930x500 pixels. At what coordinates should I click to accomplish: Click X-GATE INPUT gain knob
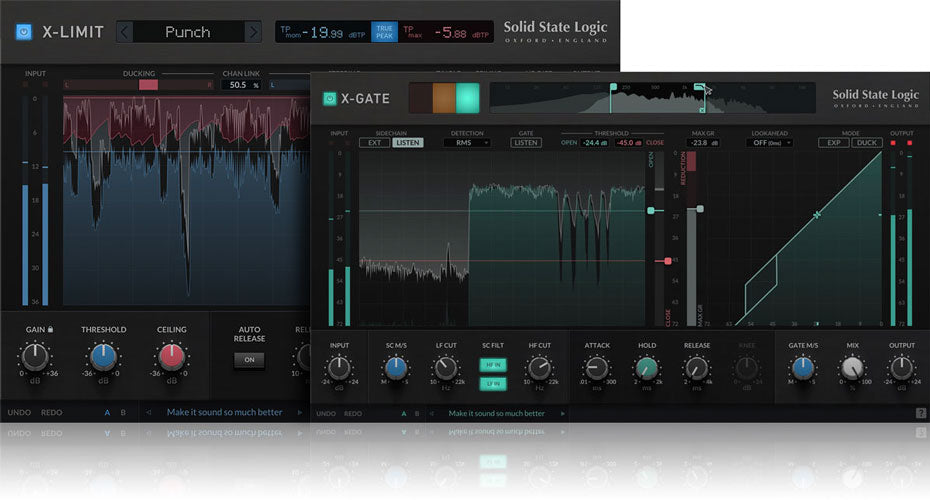[x=339, y=368]
